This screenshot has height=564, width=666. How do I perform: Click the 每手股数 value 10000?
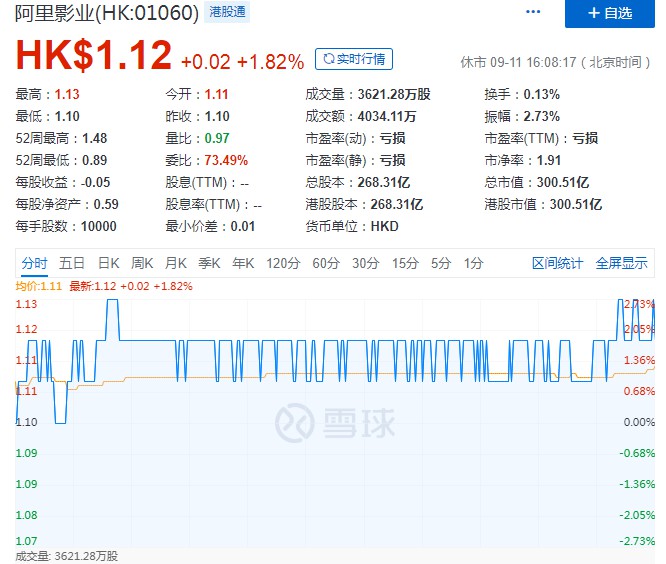click(x=99, y=227)
